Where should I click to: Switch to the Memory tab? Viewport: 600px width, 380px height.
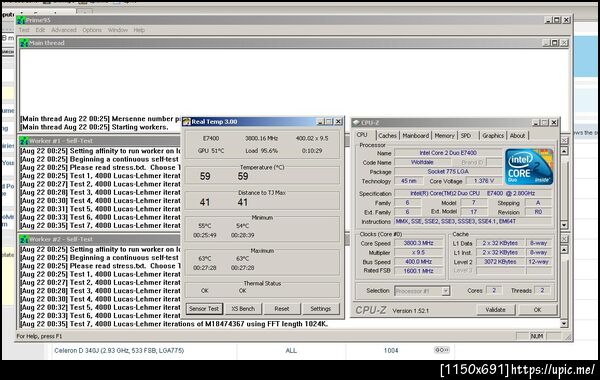[444, 135]
